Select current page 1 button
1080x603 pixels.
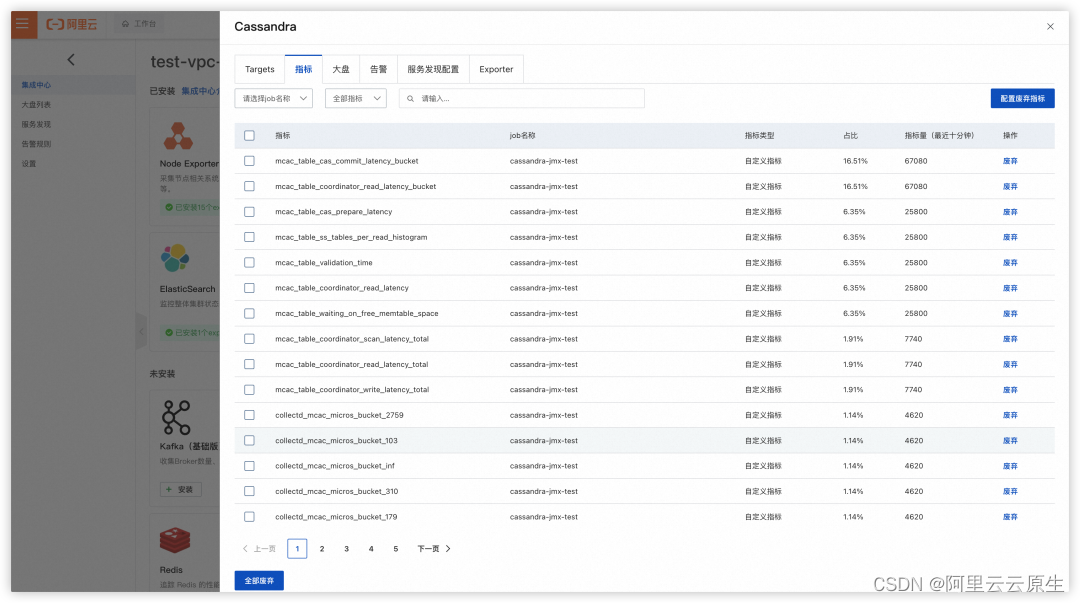pyautogui.click(x=297, y=549)
